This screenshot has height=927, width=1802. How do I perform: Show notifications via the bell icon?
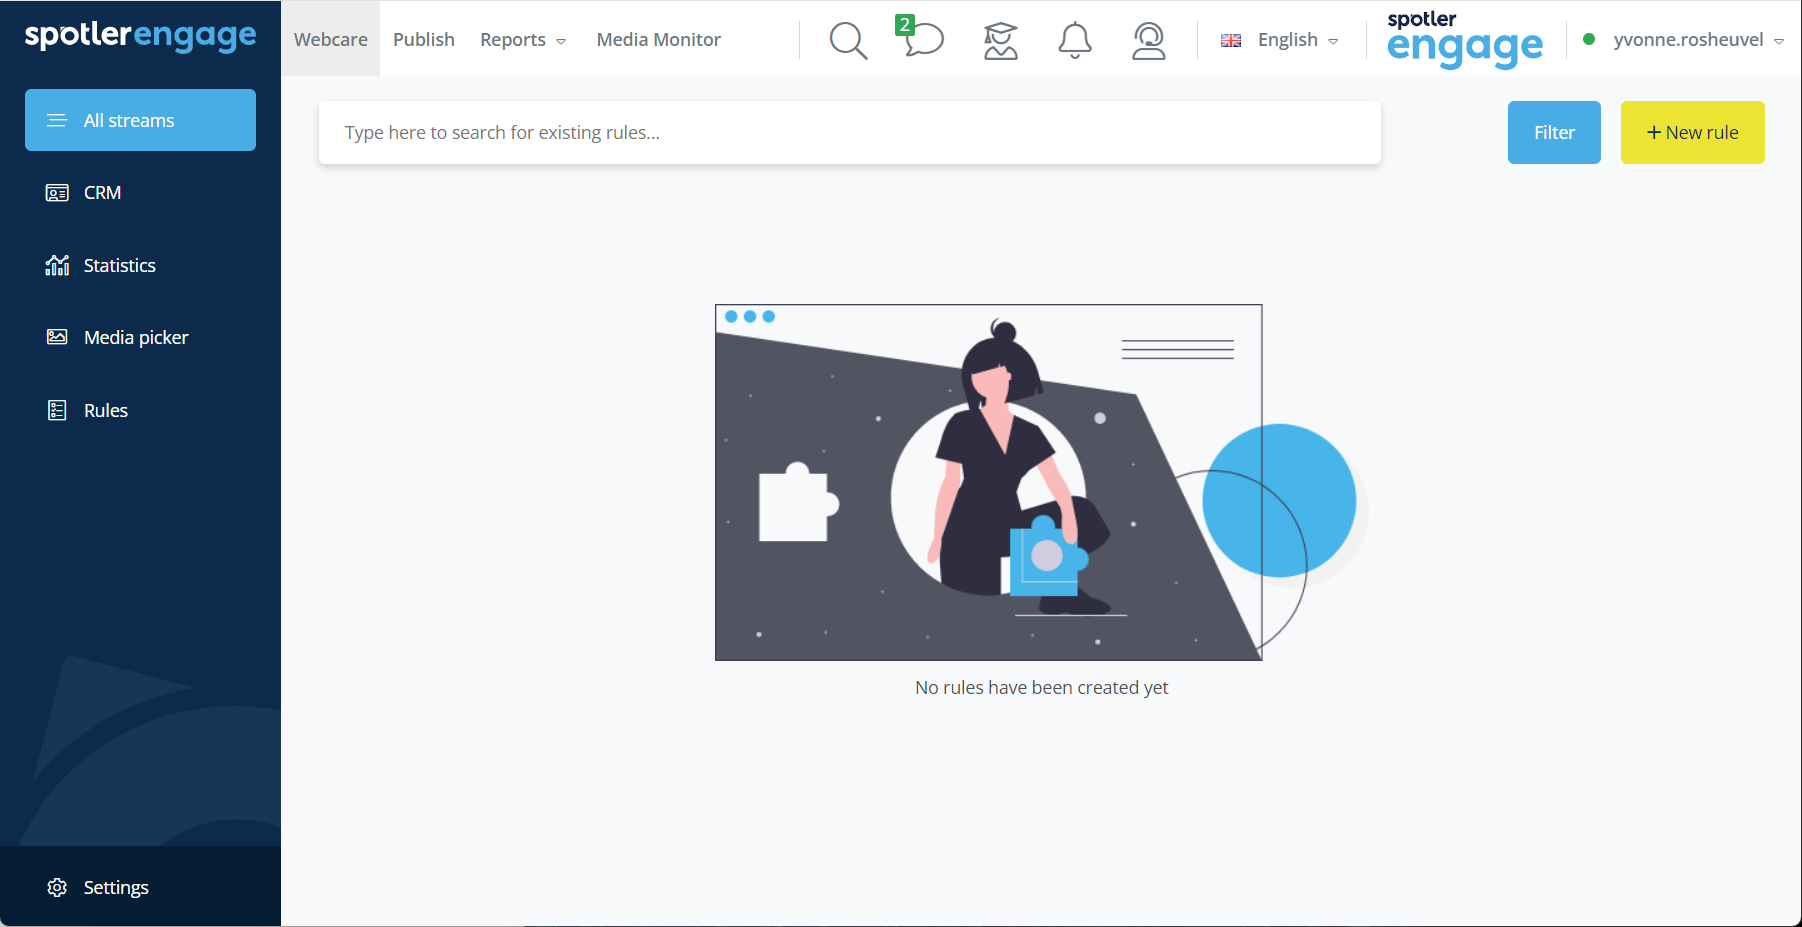click(1075, 40)
